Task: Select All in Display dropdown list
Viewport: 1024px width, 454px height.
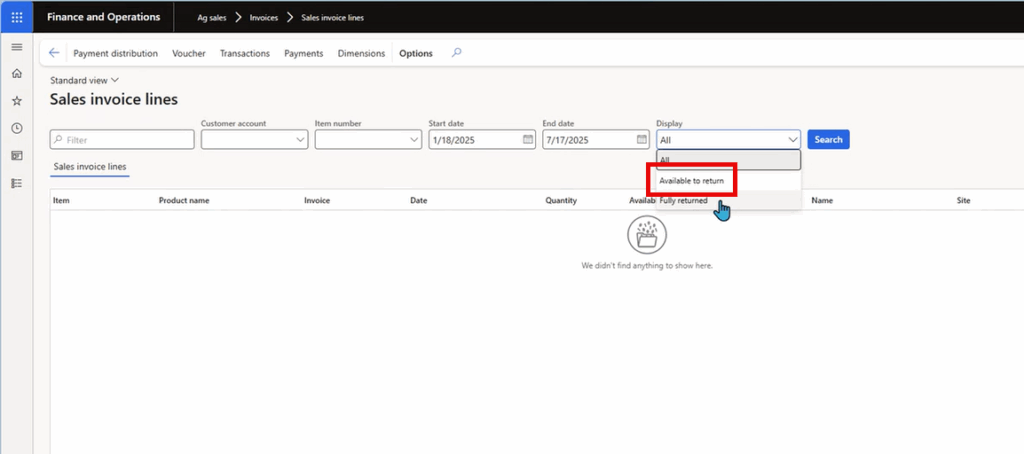Action: [728, 160]
